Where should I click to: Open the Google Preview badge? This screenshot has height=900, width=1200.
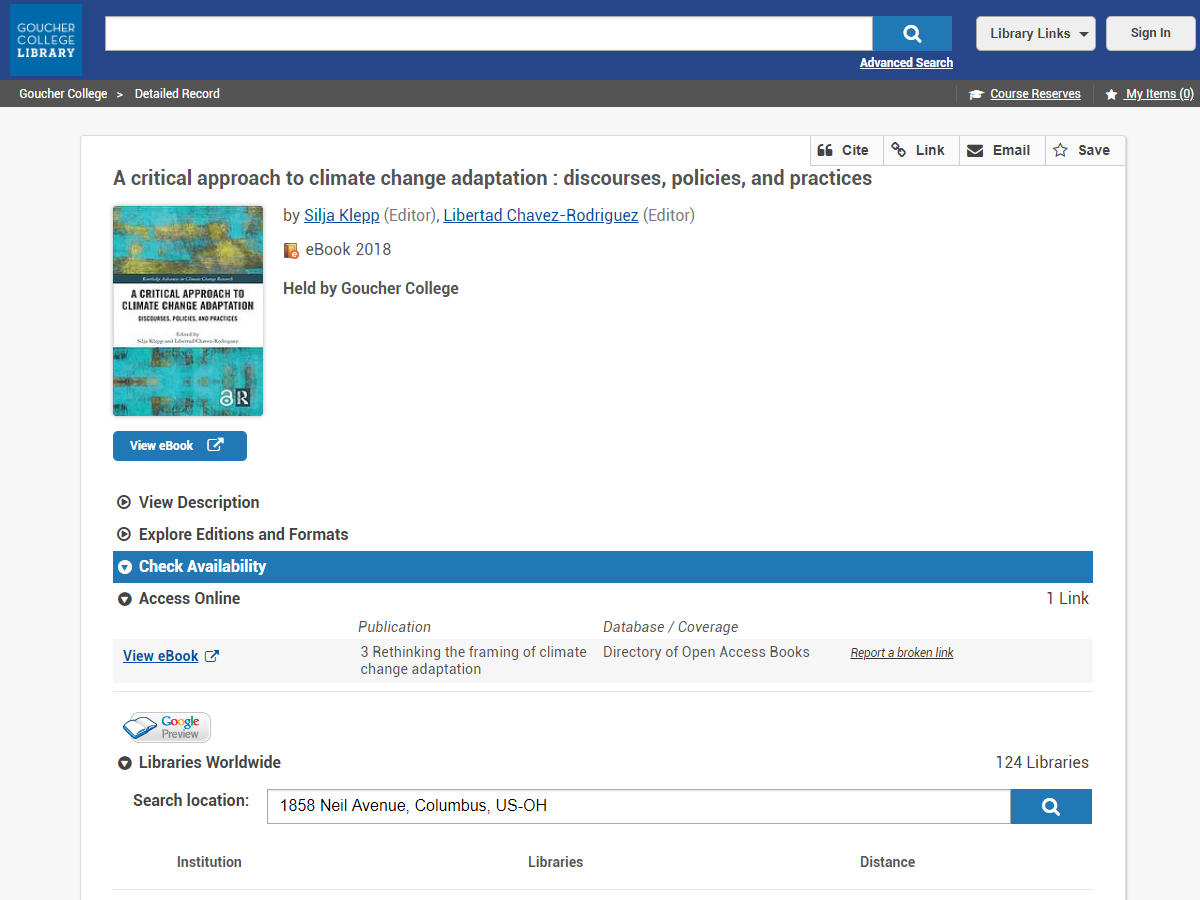click(x=167, y=727)
